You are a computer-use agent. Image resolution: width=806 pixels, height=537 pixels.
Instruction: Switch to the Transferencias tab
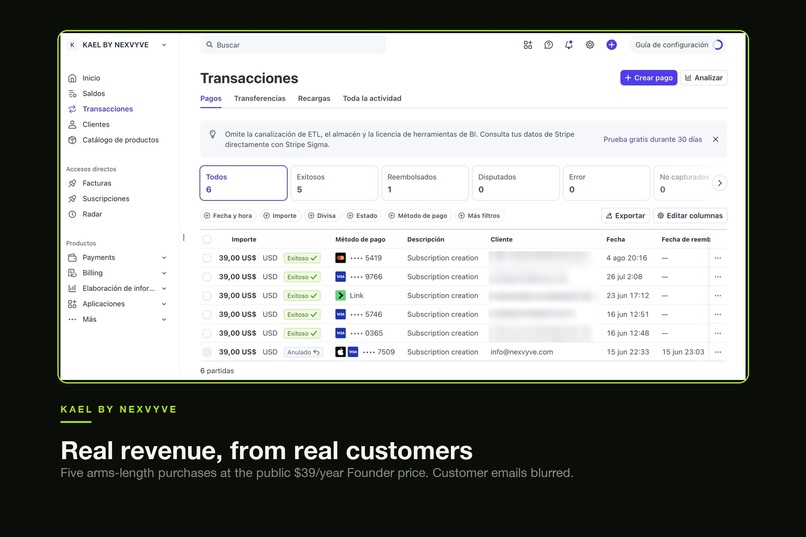coord(260,98)
